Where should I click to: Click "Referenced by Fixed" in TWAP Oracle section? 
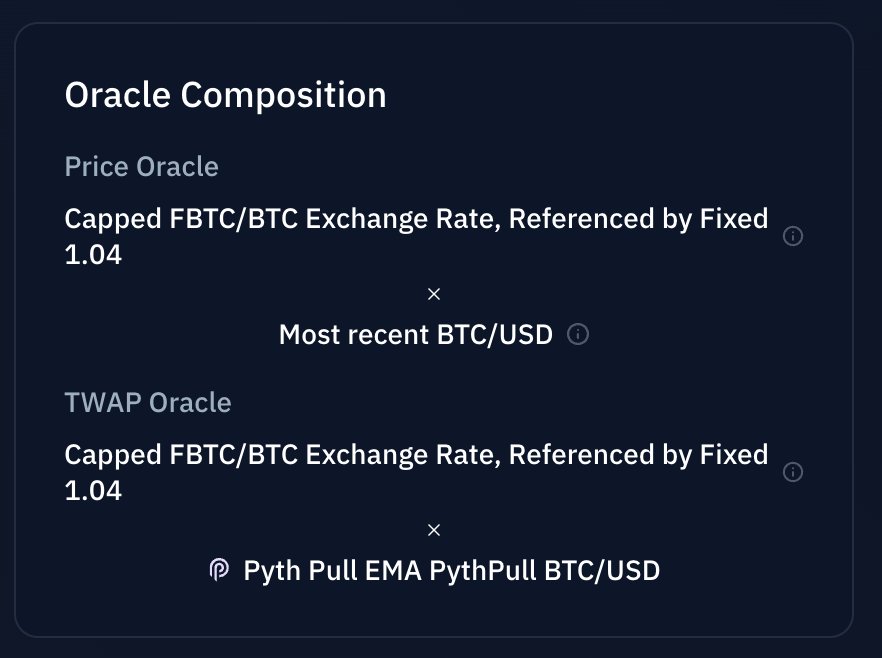pos(638,454)
